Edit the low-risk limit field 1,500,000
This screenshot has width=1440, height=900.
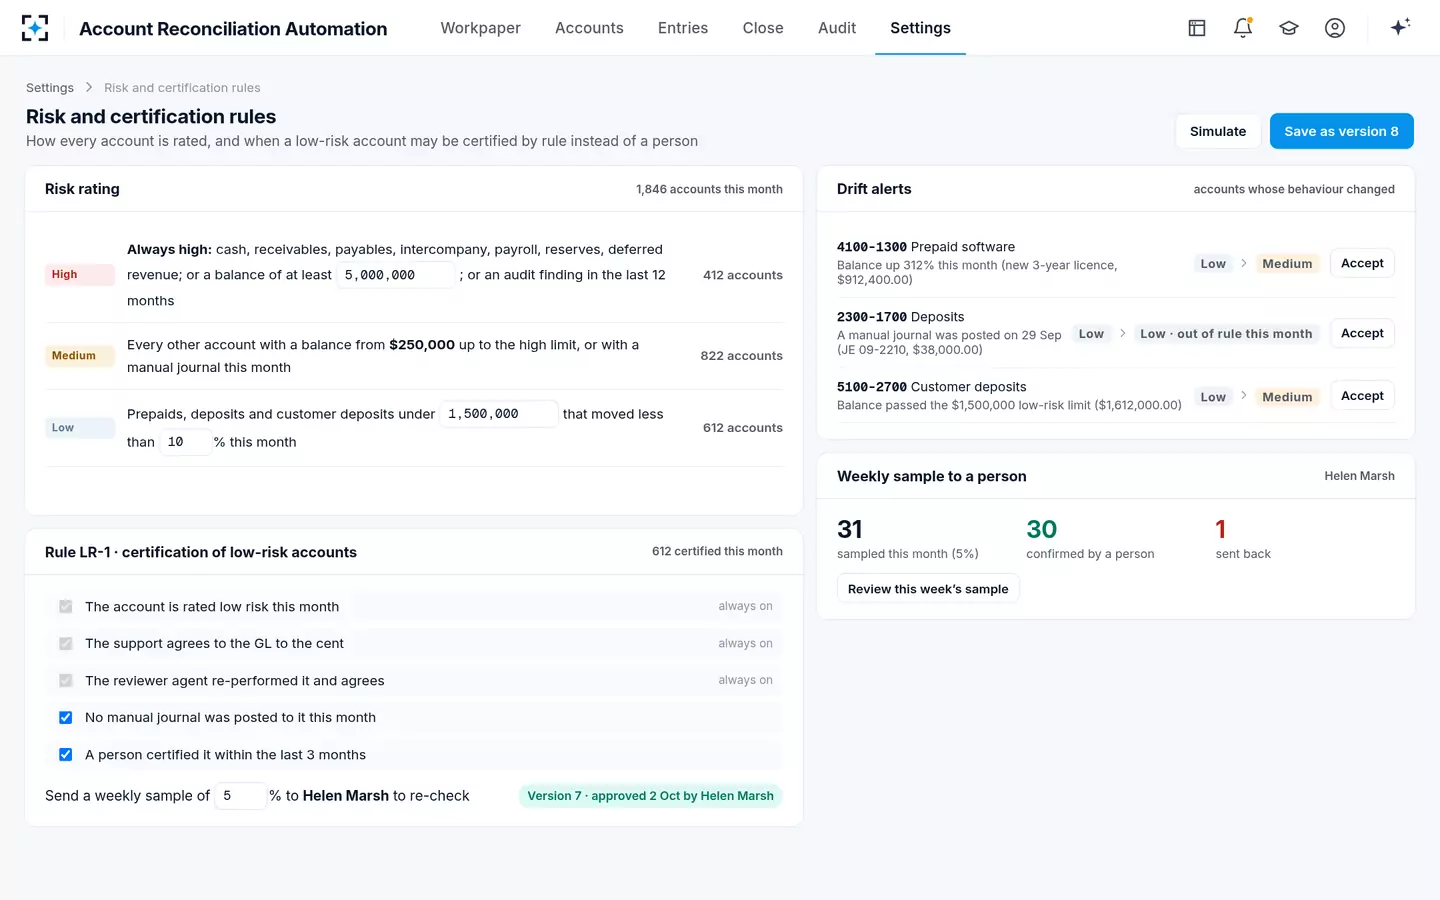pyautogui.click(x=499, y=414)
